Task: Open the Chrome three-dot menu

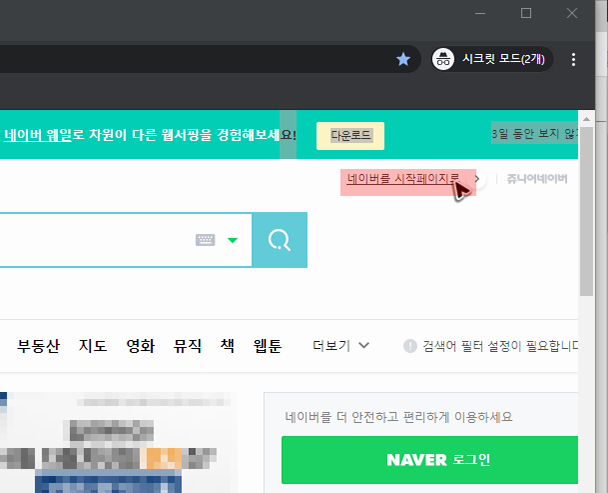Action: (x=573, y=59)
